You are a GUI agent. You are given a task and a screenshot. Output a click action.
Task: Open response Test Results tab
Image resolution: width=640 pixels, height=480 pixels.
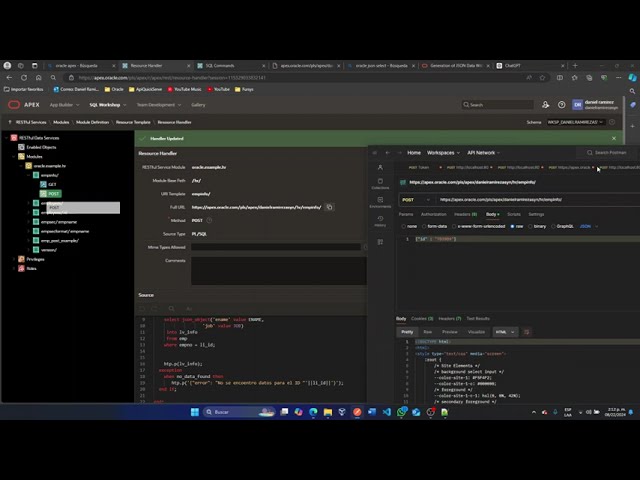(x=478, y=319)
